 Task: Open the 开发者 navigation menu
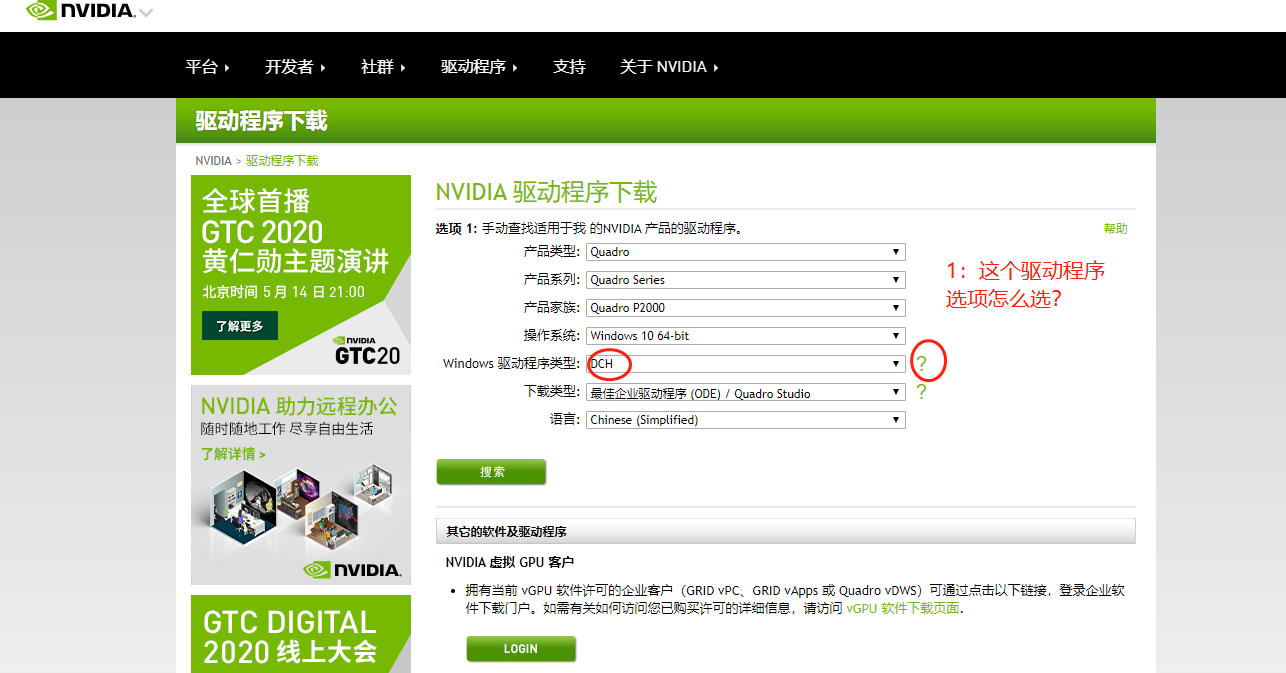[295, 67]
